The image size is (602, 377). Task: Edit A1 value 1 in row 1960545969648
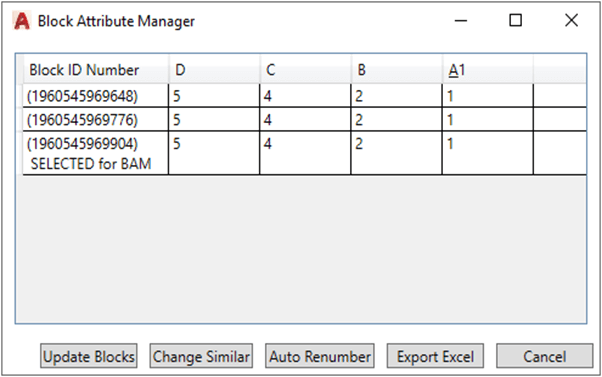coord(488,96)
